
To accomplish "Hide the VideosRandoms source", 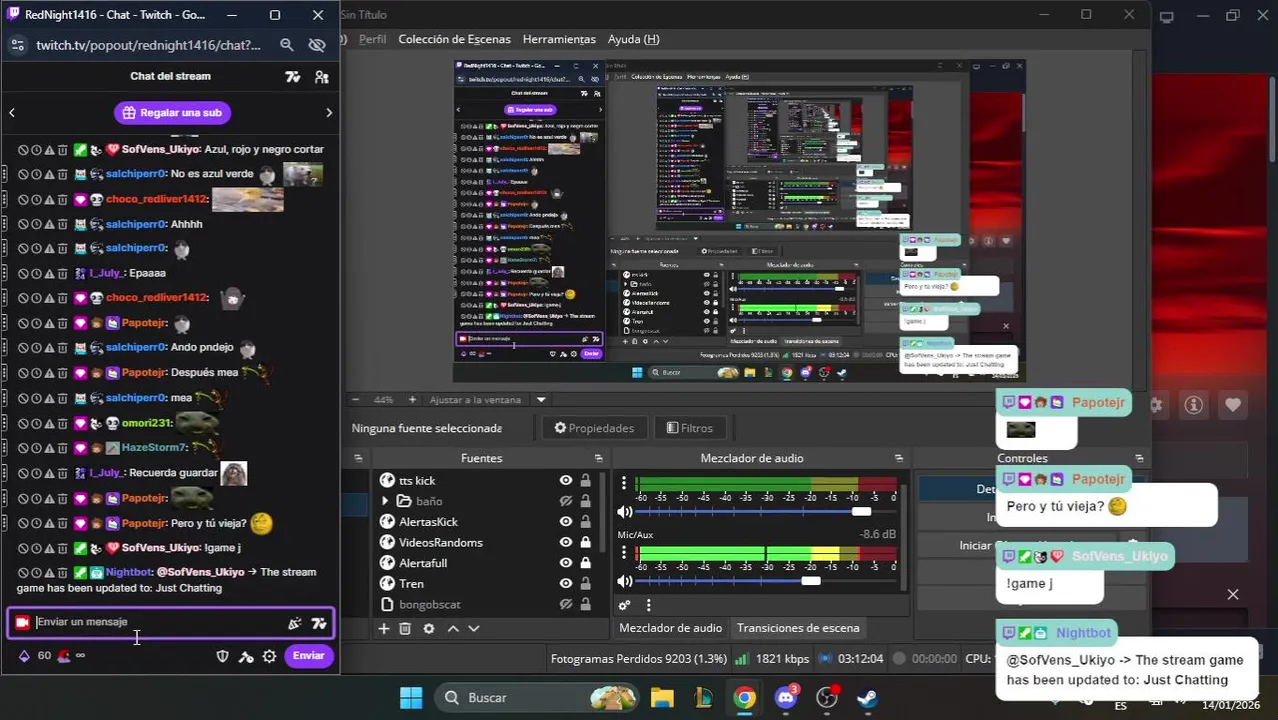I will tap(566, 542).
